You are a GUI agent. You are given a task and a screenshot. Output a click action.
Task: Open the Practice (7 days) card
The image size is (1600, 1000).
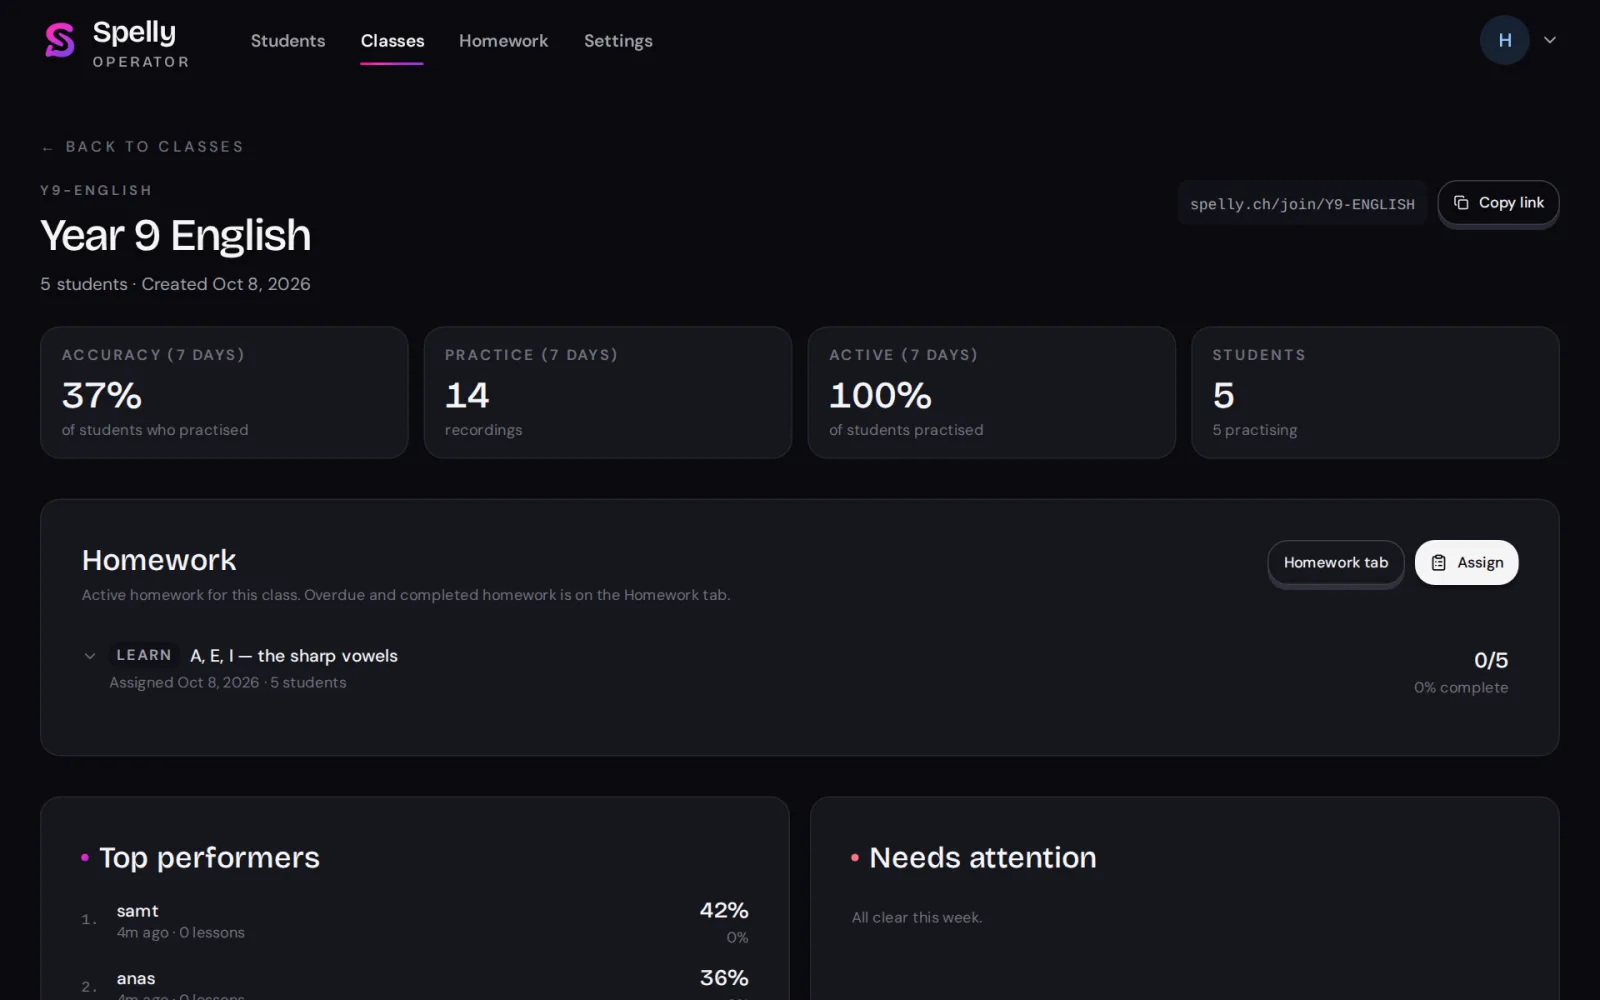tap(608, 393)
